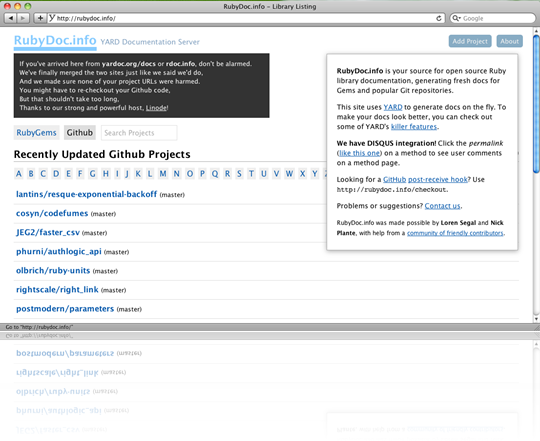Filter projects by letter M
Viewport: 540px width, 441px height.
coord(163,174)
